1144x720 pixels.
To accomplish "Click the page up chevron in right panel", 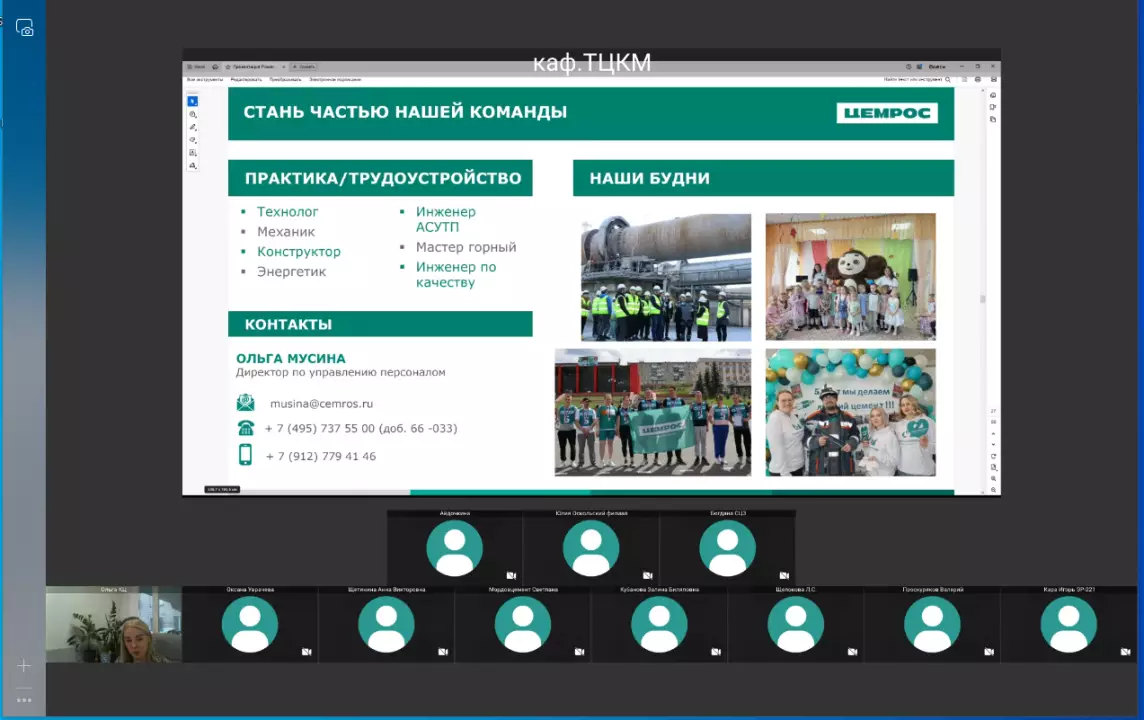I will pyautogui.click(x=993, y=434).
